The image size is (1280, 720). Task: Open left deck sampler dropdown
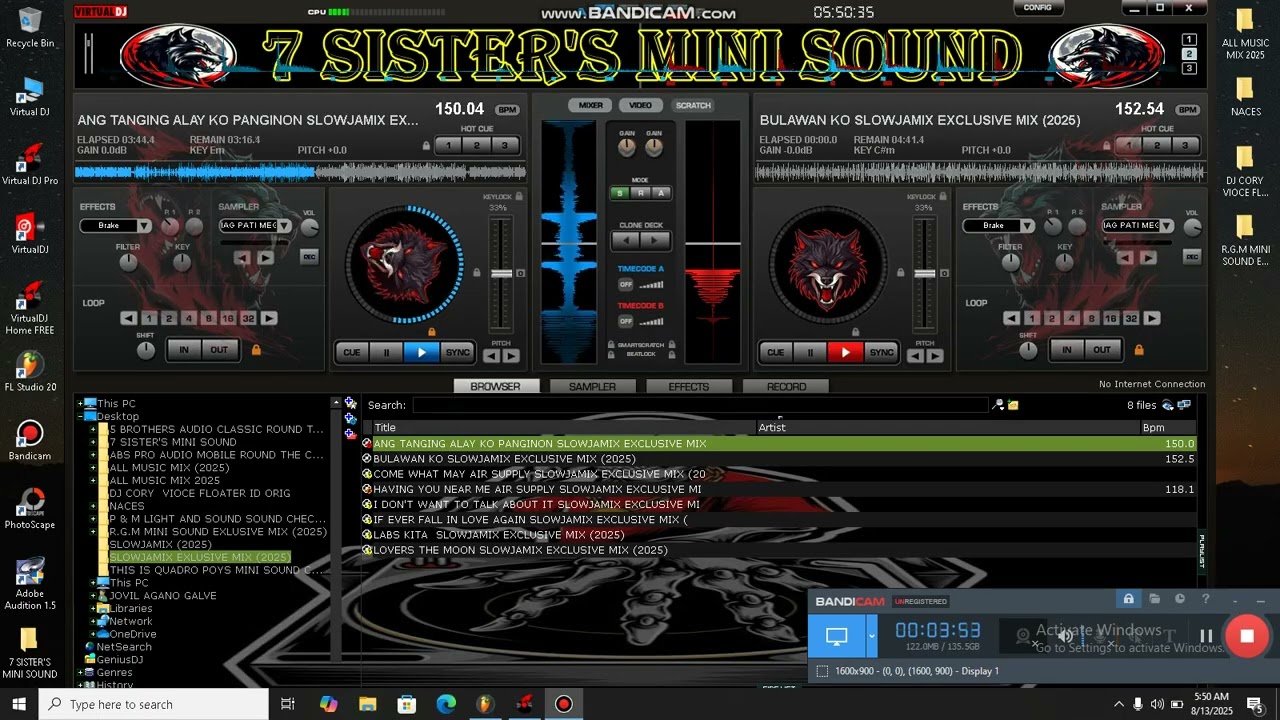(255, 226)
